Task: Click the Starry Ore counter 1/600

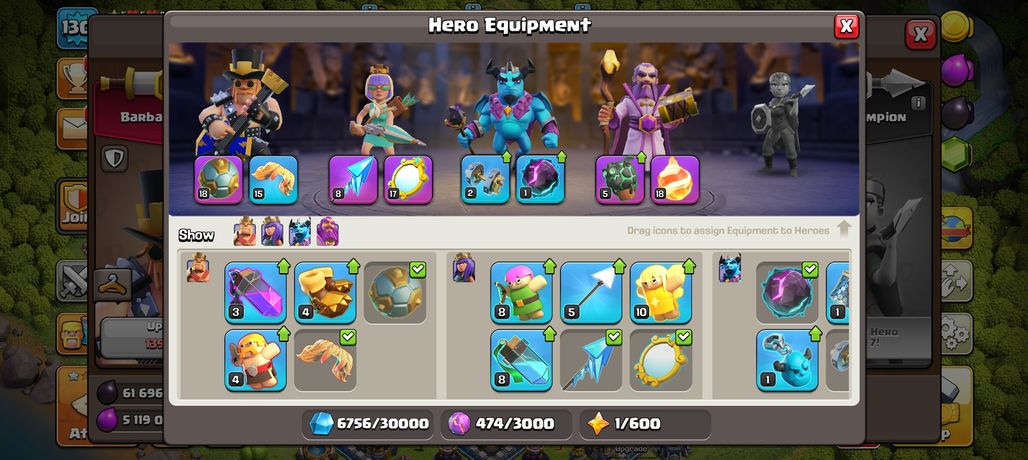Action: 645,424
